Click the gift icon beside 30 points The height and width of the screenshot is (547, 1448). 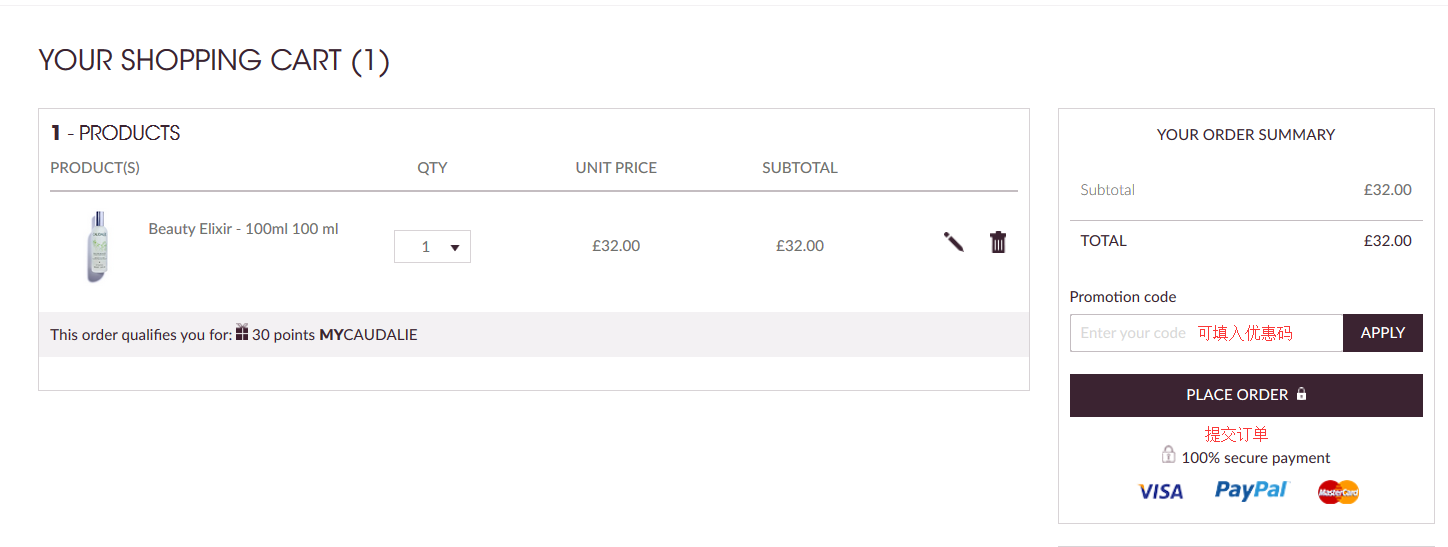(x=242, y=332)
